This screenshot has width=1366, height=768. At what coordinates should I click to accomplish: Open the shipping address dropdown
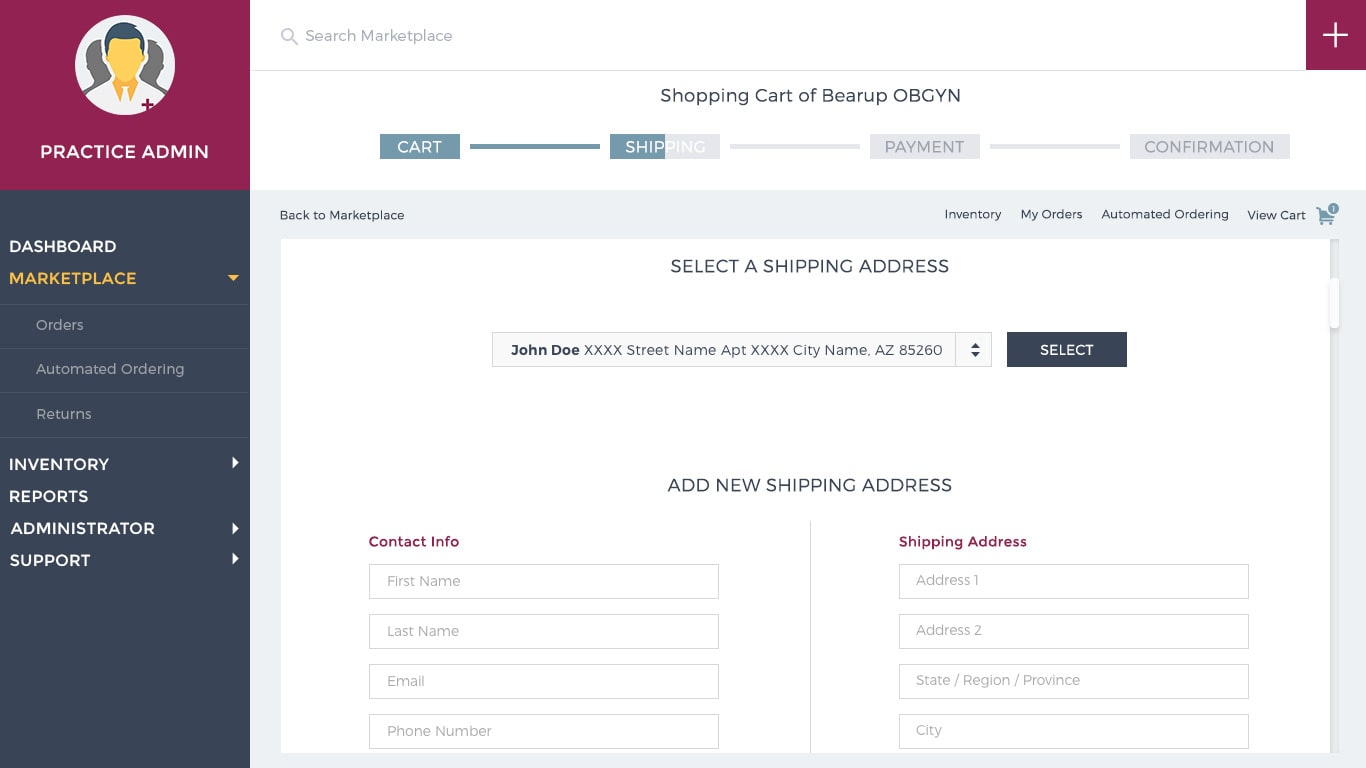click(x=973, y=350)
